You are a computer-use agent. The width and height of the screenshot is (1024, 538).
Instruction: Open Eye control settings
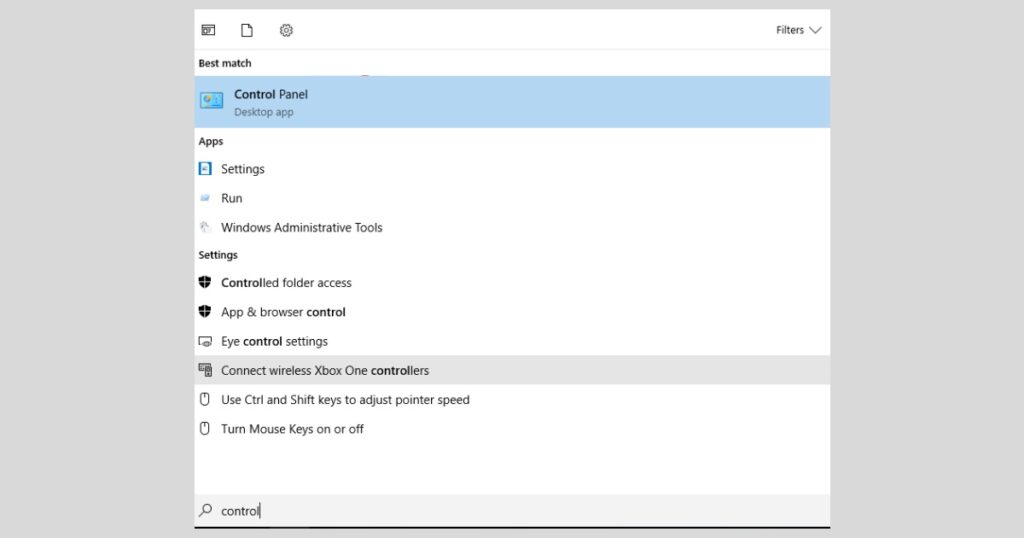pos(274,341)
